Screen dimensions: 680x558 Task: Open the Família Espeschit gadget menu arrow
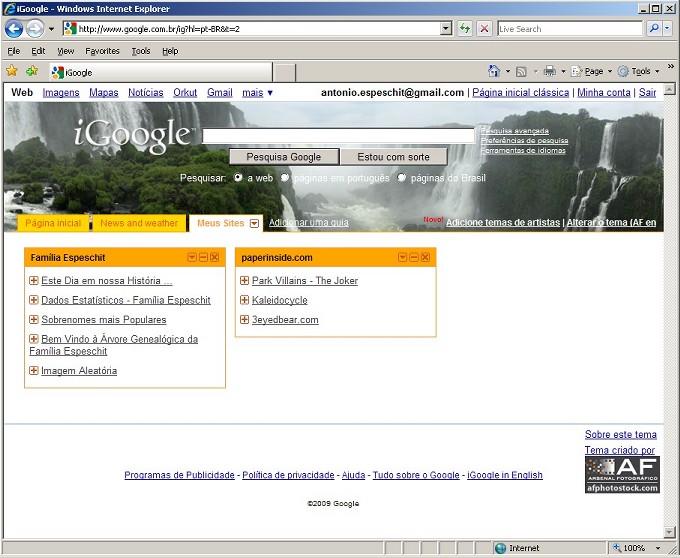193,258
